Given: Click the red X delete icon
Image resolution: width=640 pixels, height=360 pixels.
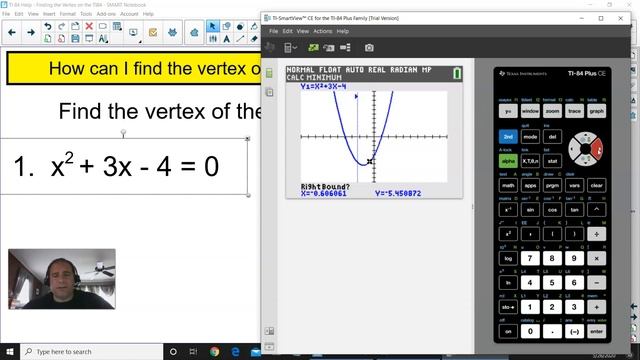Looking at the screenshot, I should pyautogui.click(x=89, y=27).
